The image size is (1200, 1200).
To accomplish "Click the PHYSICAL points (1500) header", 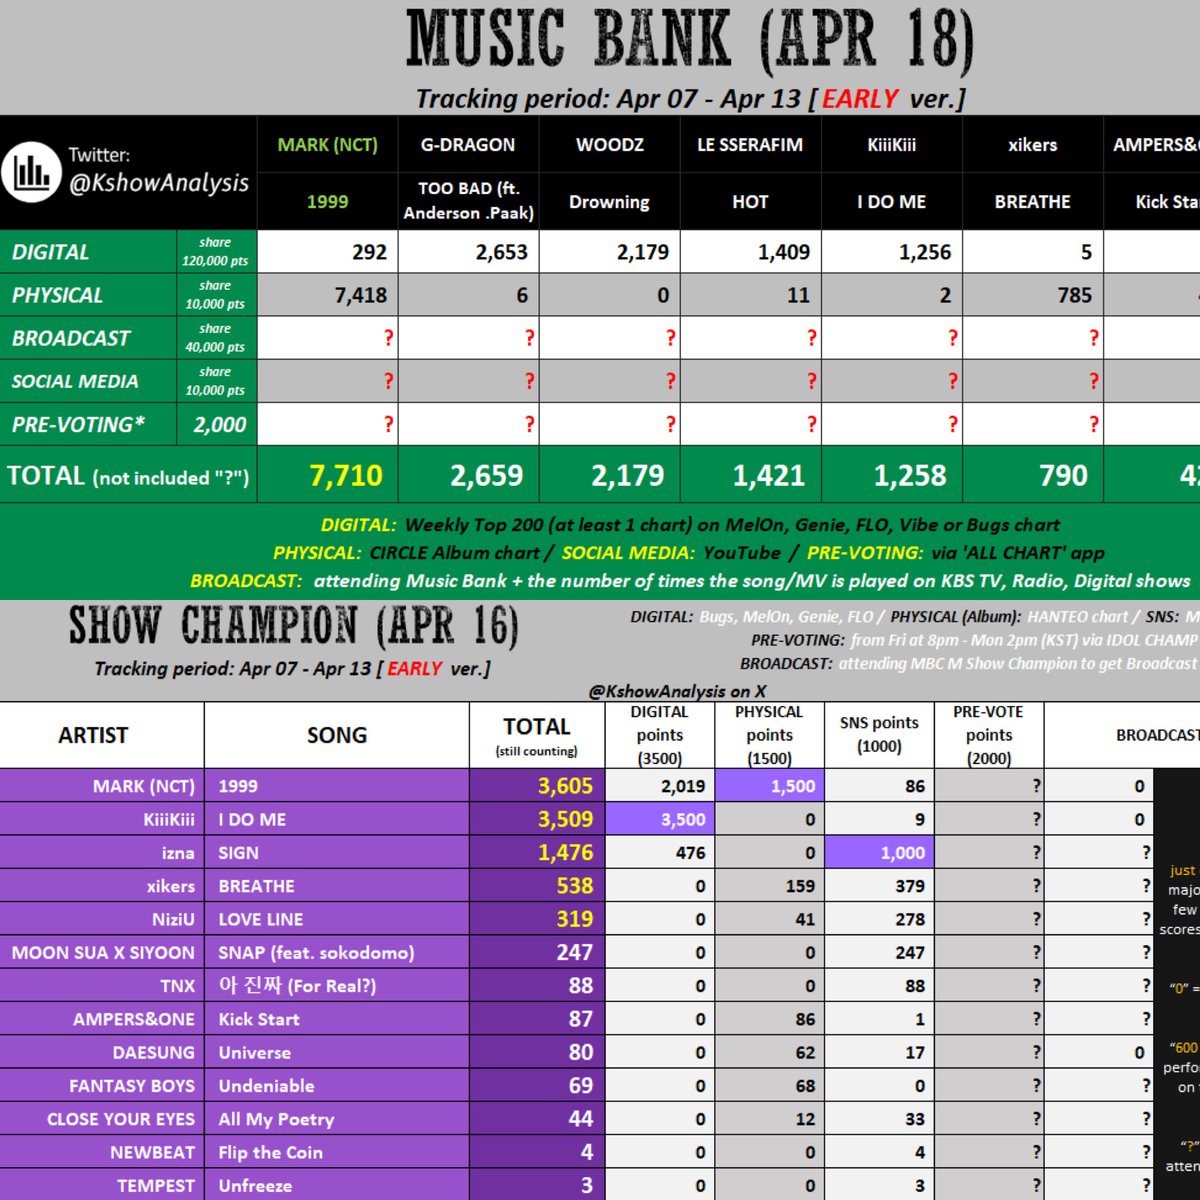I will coord(769,735).
